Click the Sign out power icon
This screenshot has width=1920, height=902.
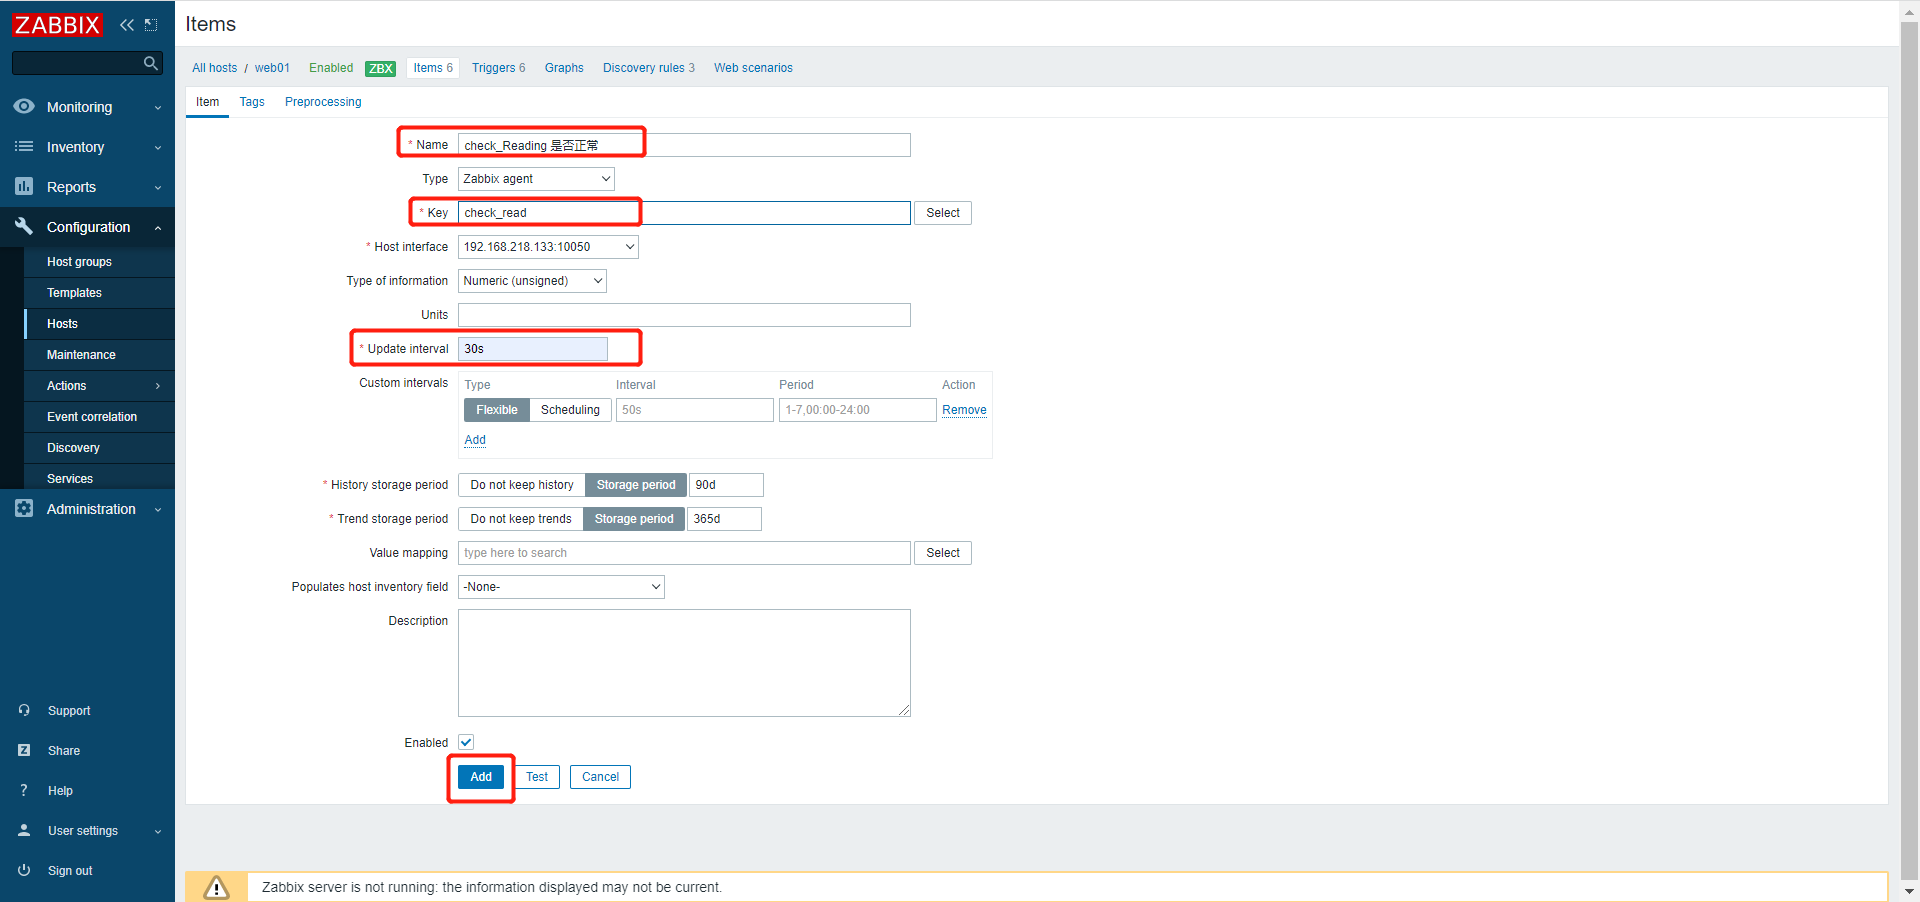coord(24,870)
